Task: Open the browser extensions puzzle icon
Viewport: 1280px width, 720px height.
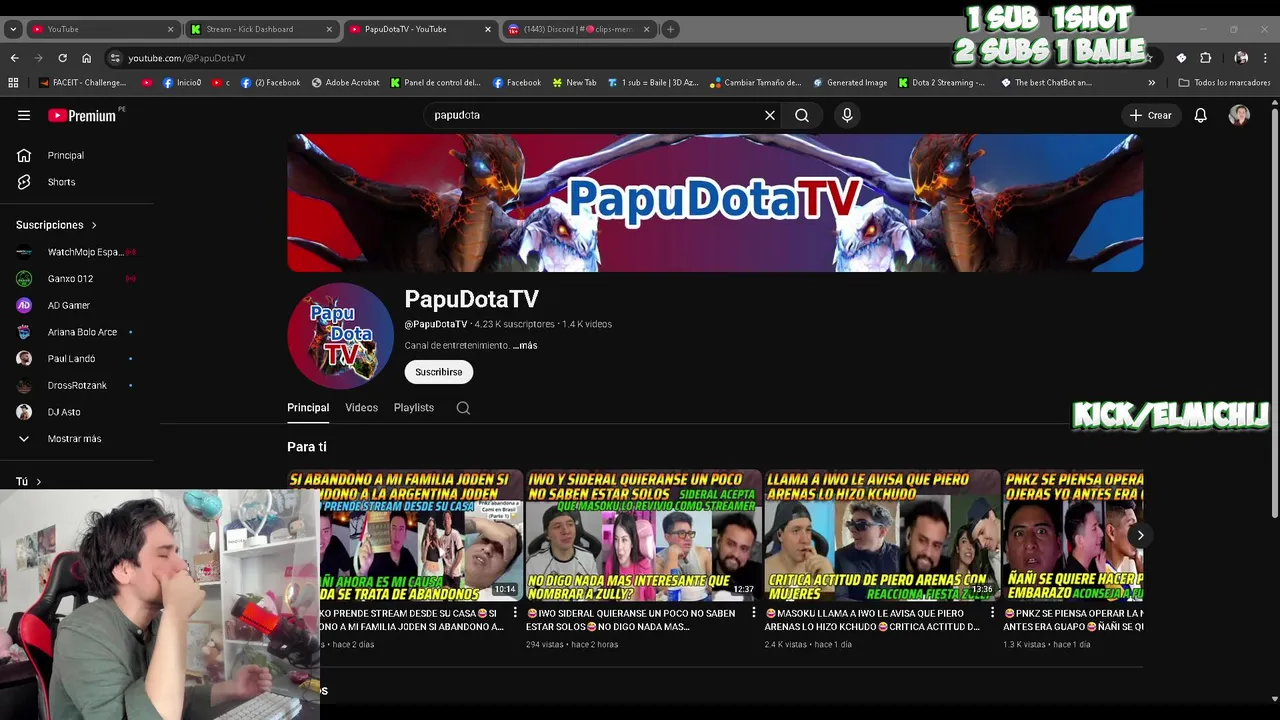Action: click(1206, 58)
